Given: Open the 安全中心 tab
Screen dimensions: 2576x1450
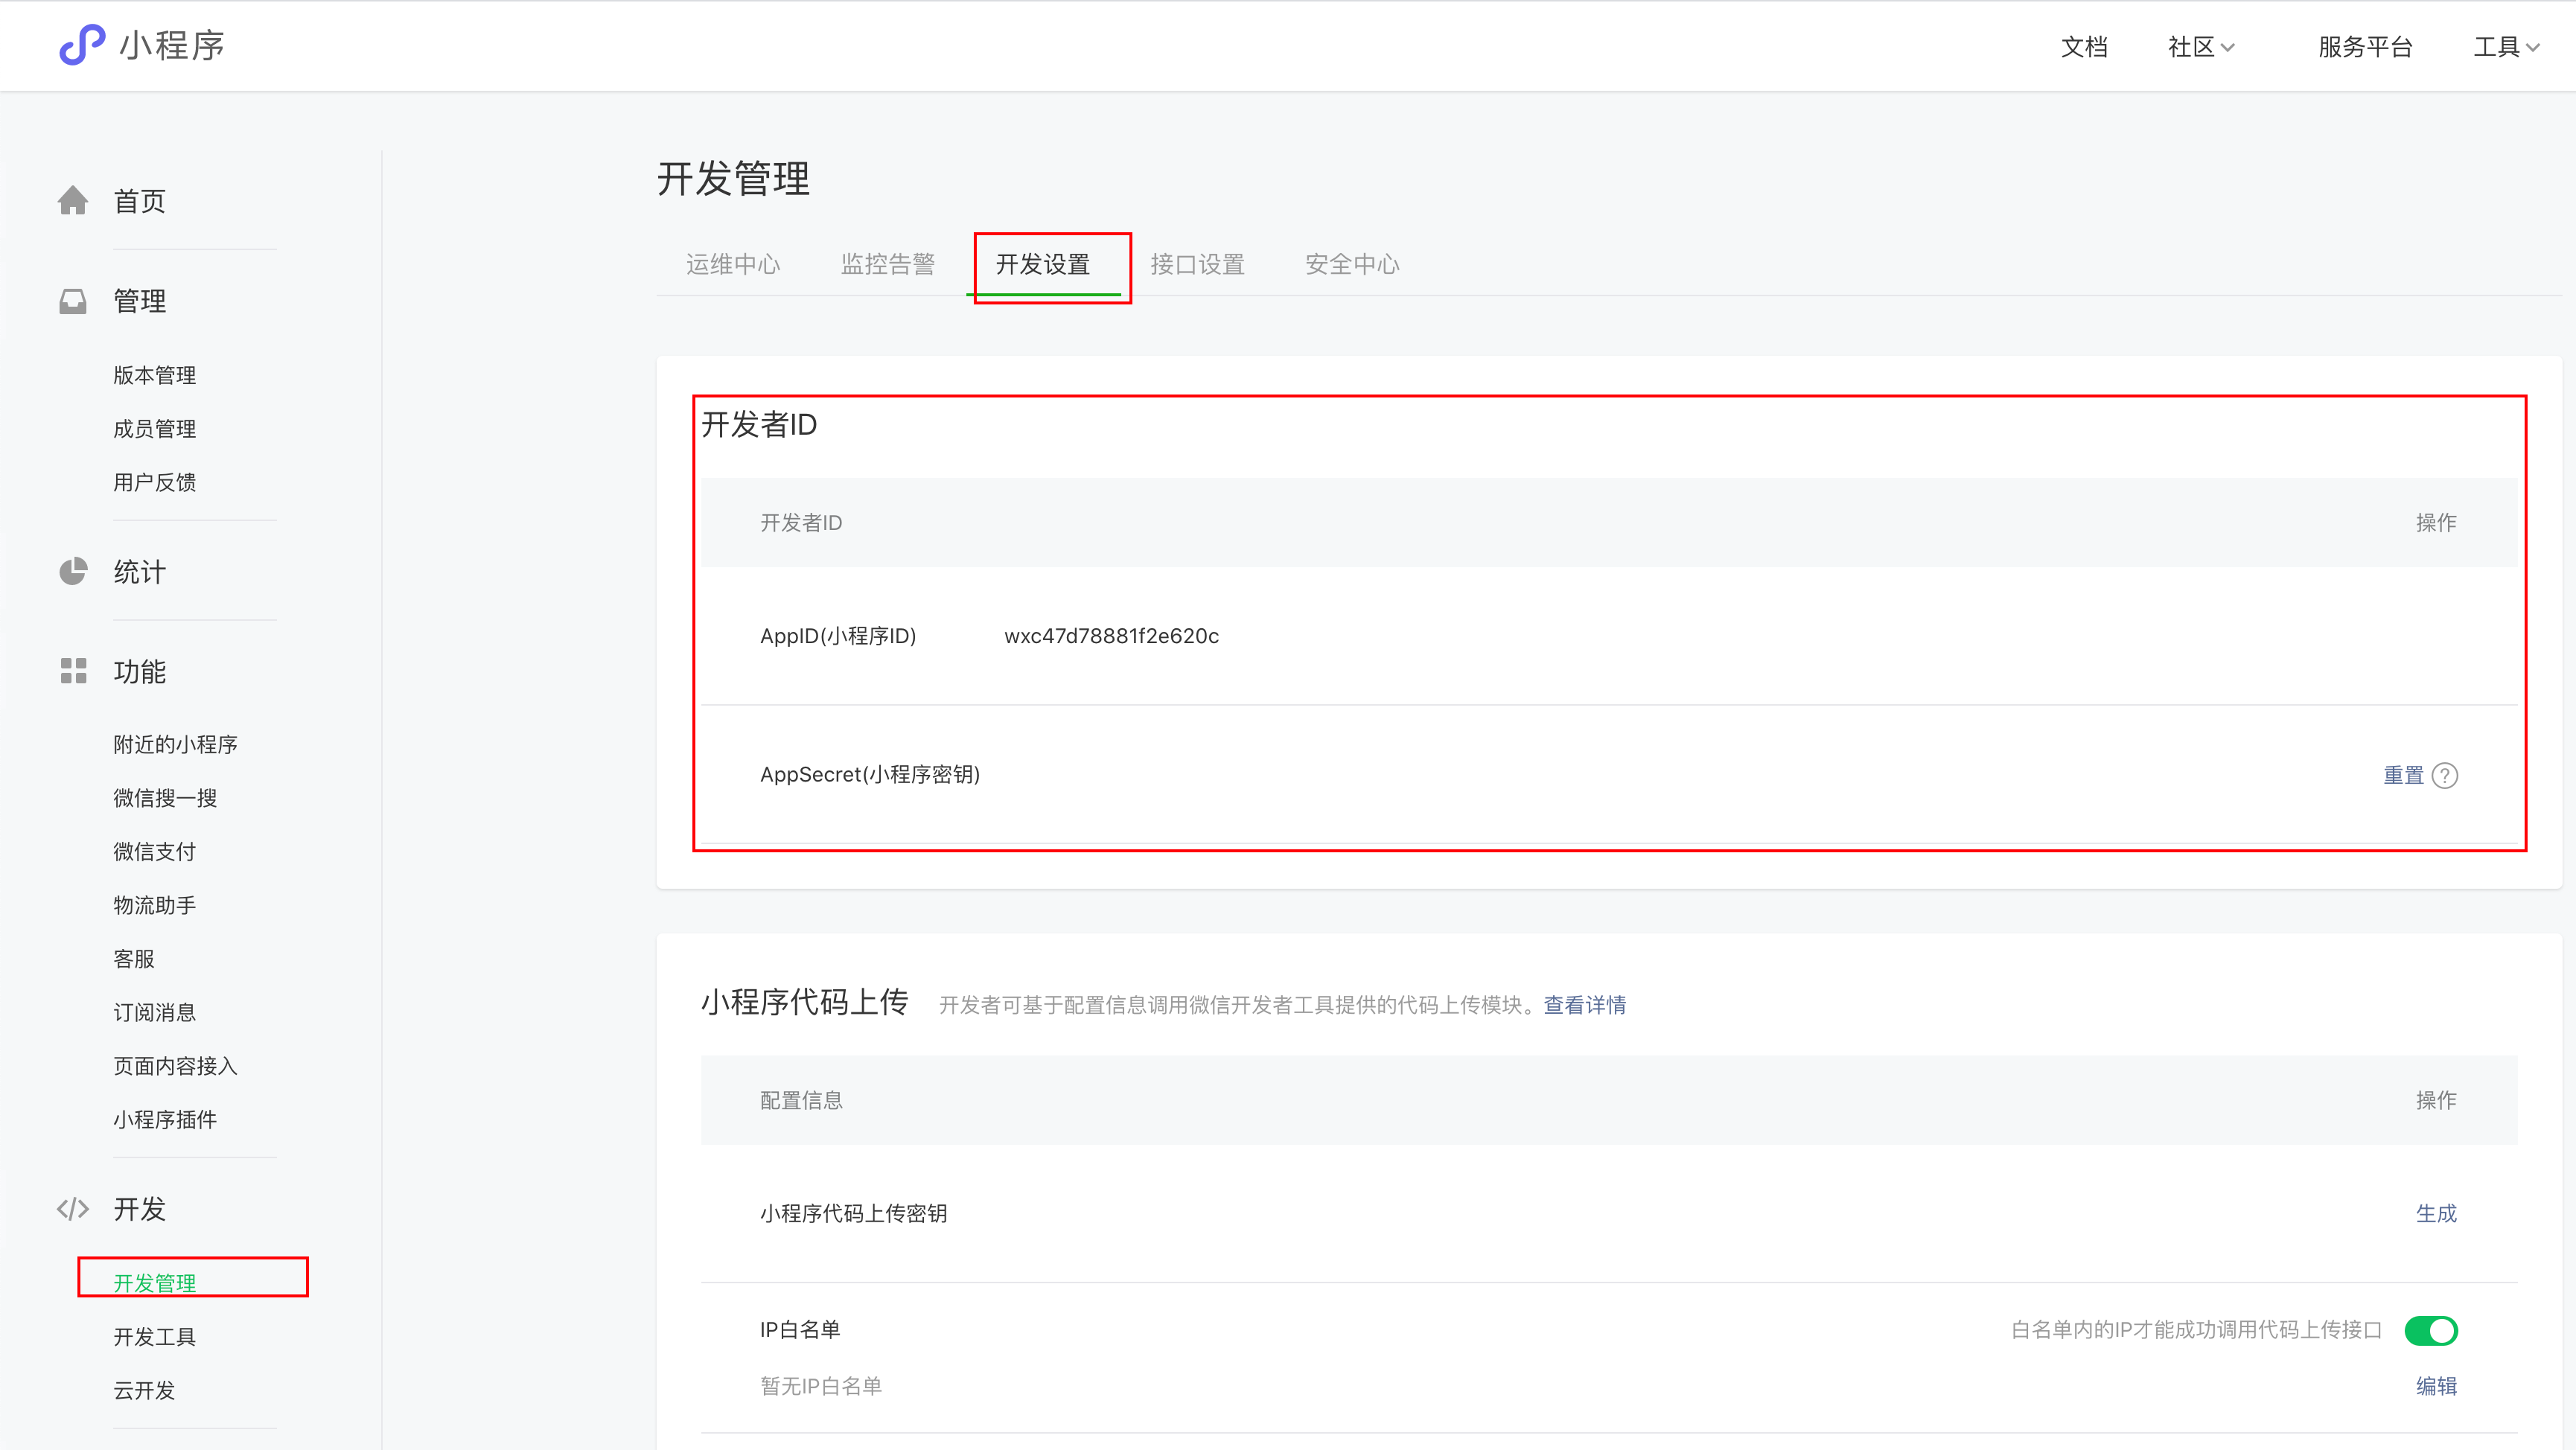Looking at the screenshot, I should [x=1352, y=264].
